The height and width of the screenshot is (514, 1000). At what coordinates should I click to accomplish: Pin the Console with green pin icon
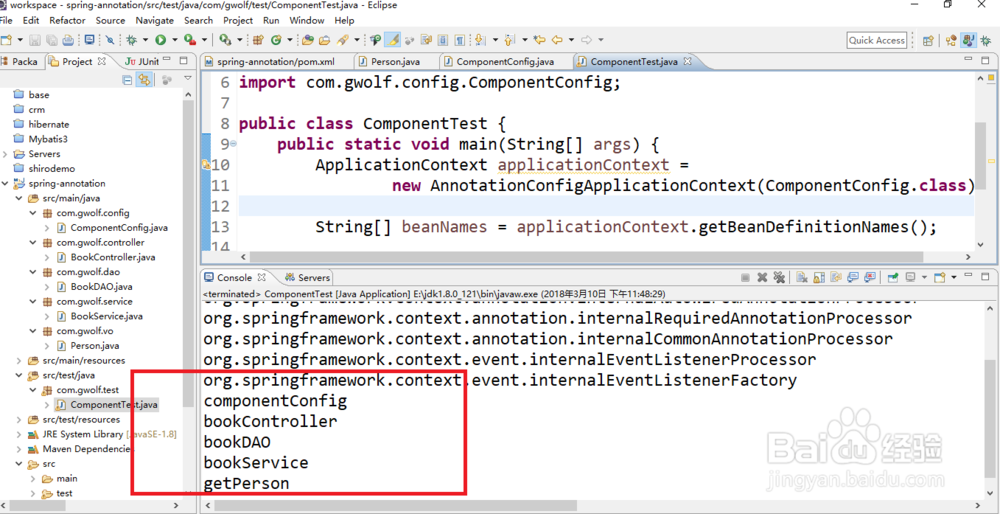click(x=893, y=277)
